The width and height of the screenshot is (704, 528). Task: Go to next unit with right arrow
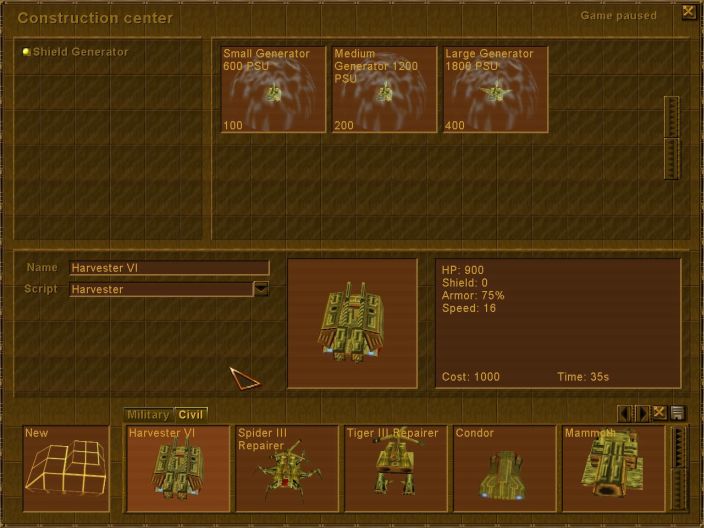pyautogui.click(x=642, y=413)
